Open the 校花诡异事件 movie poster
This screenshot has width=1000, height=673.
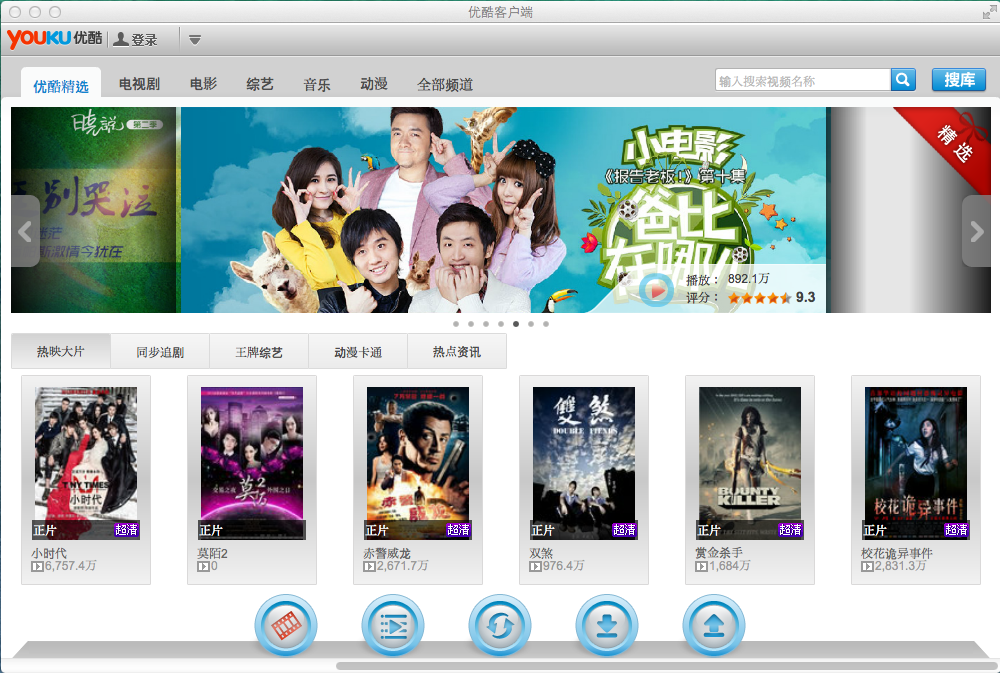[x=916, y=463]
